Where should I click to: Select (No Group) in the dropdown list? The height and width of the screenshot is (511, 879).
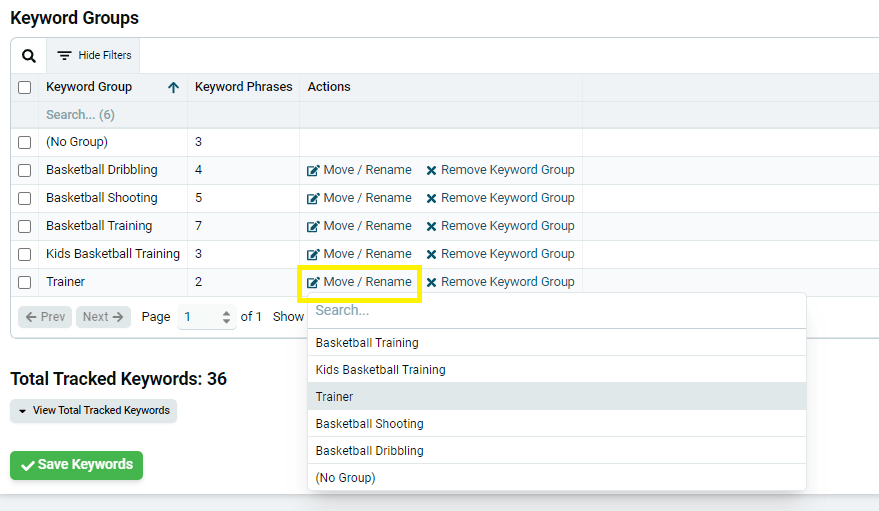point(557,477)
